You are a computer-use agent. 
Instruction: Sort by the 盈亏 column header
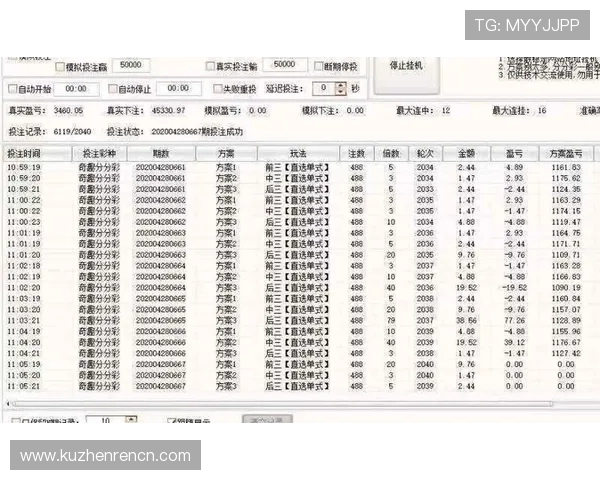pos(514,154)
